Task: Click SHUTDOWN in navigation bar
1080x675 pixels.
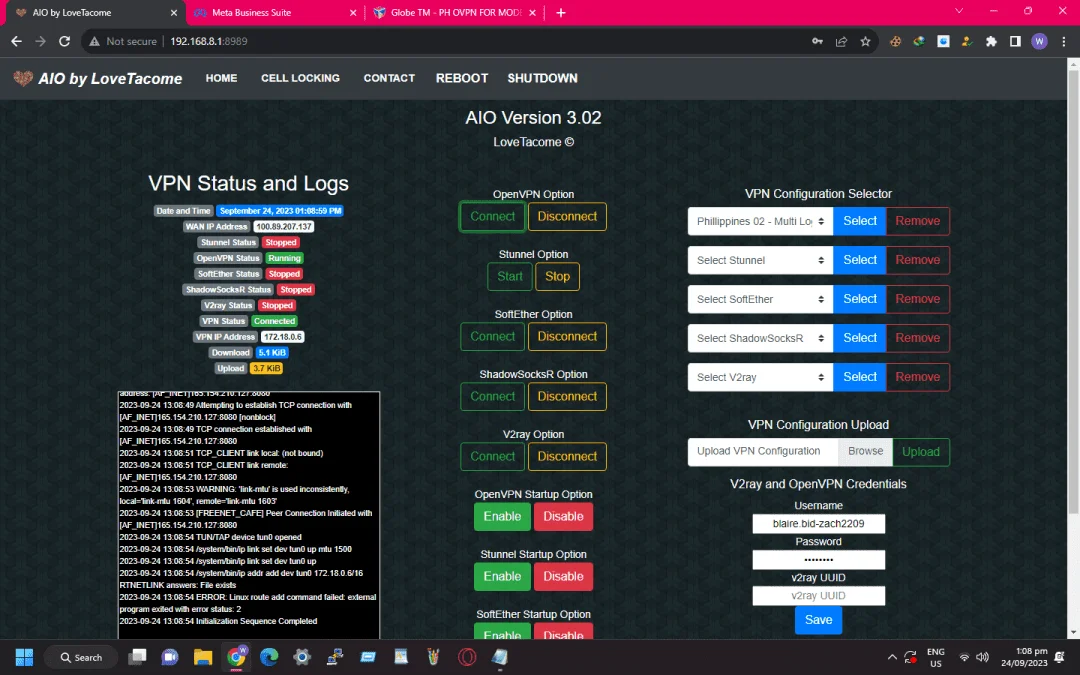Action: [x=543, y=79]
